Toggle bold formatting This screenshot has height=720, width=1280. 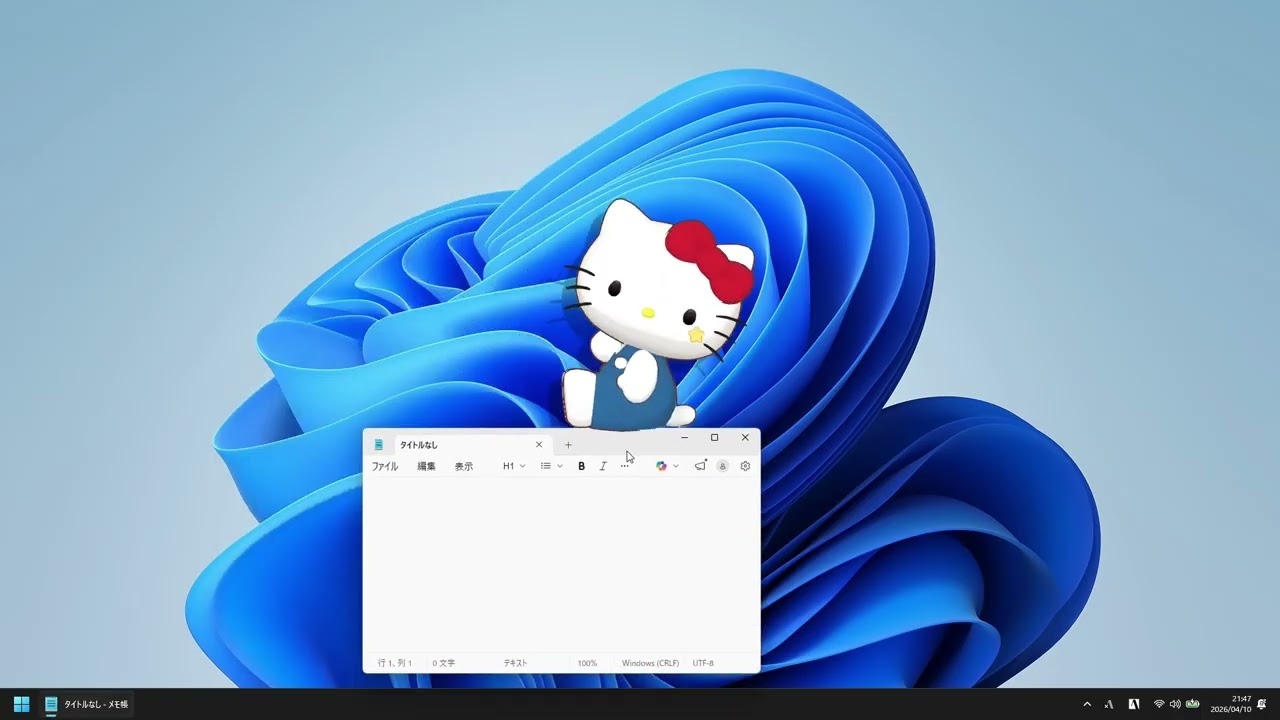click(581, 466)
